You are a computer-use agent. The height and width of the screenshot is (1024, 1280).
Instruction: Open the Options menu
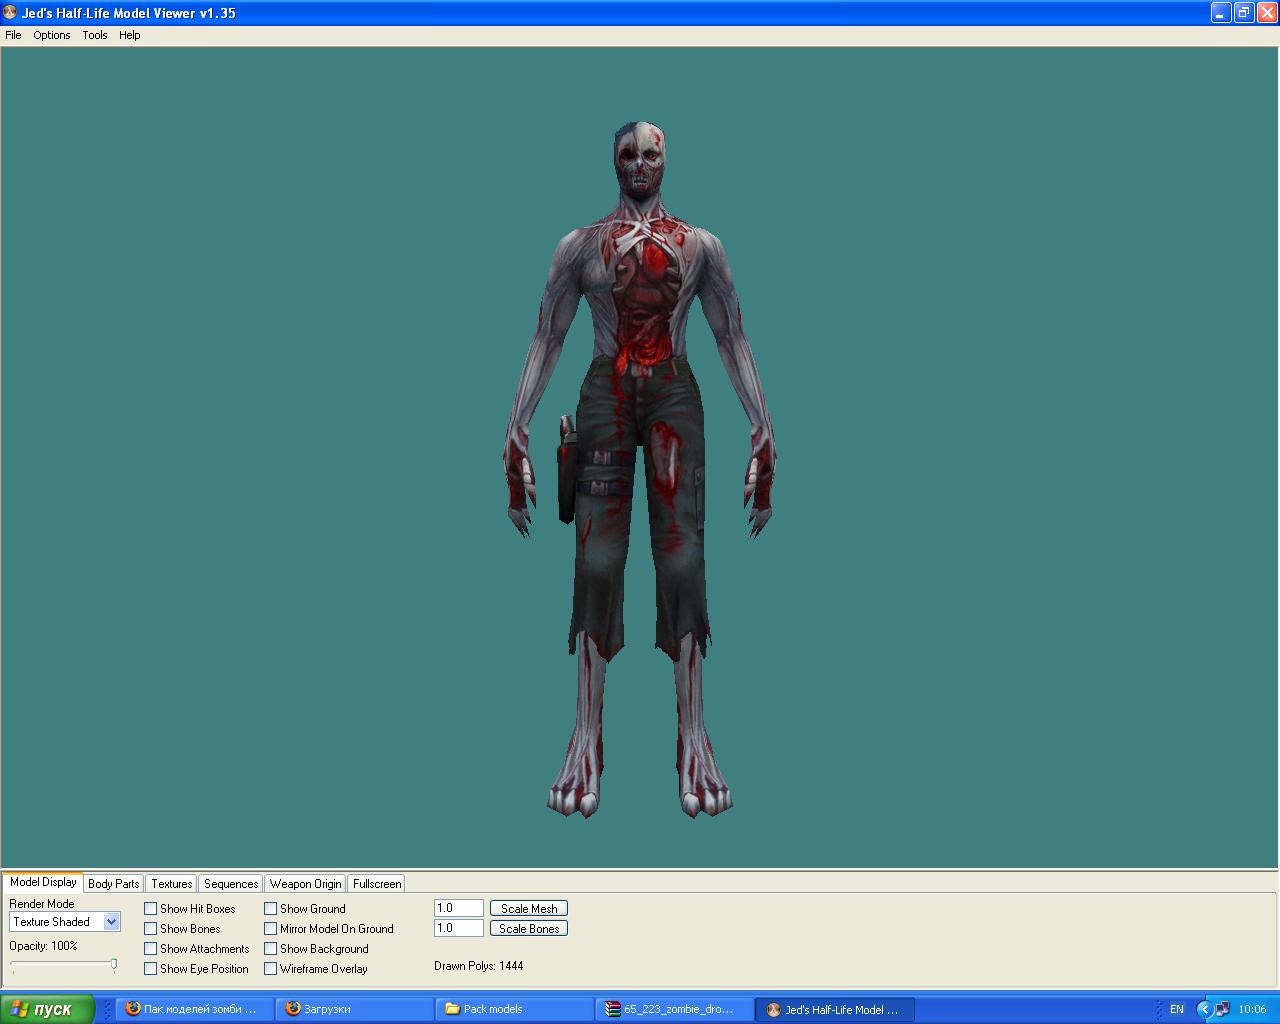[52, 35]
